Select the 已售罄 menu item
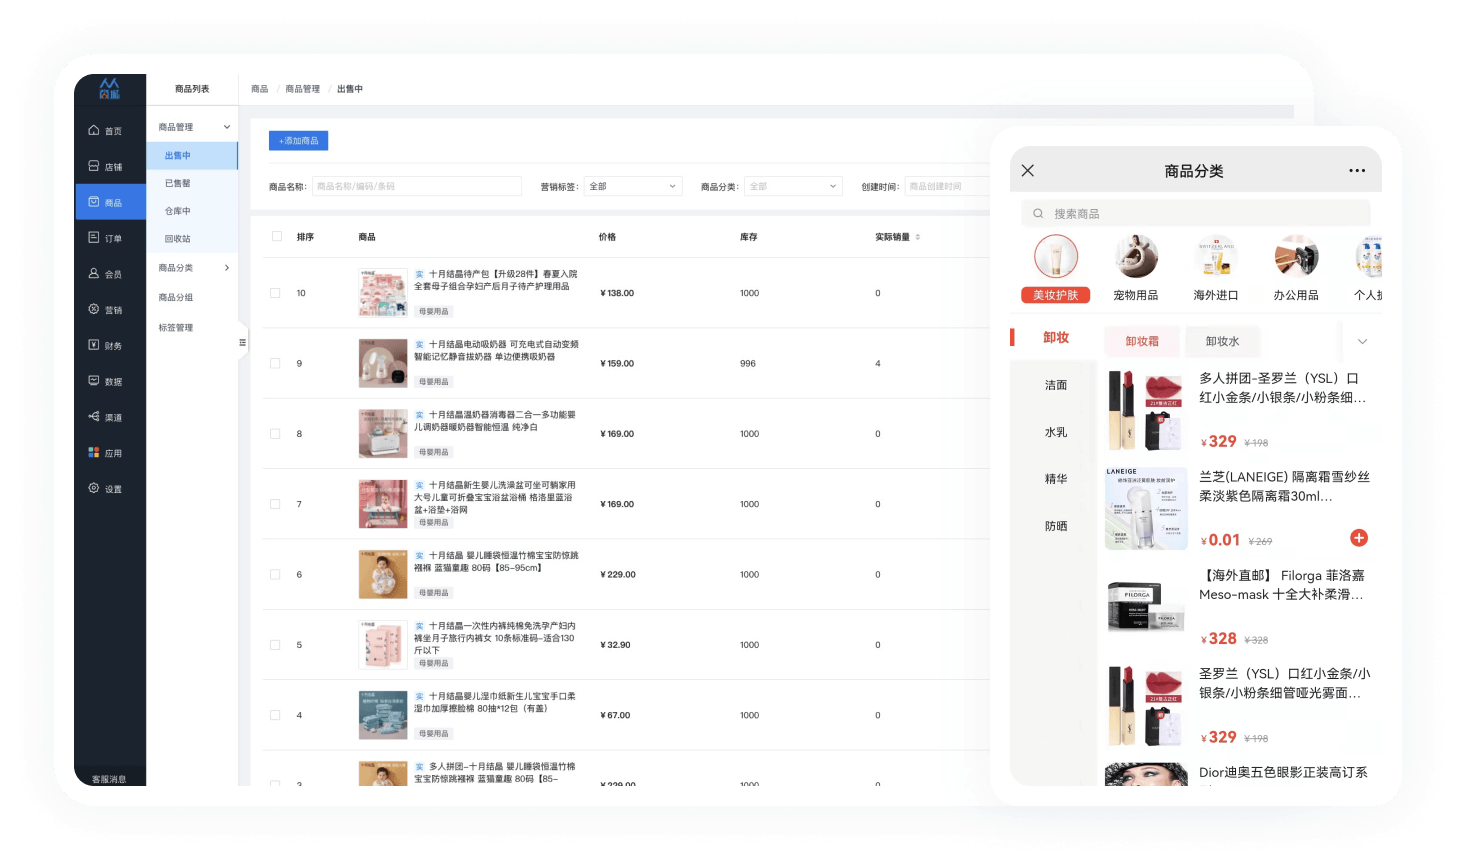Viewport: 1462px width, 868px height. (x=178, y=183)
